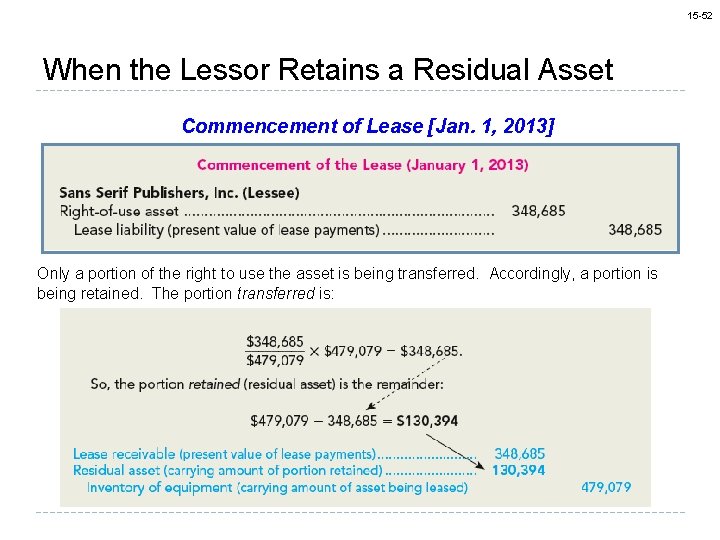Click "Sans Serif Publishers, Inc. (Lessee)" text
The height and width of the screenshot is (540, 720).
coord(179,192)
